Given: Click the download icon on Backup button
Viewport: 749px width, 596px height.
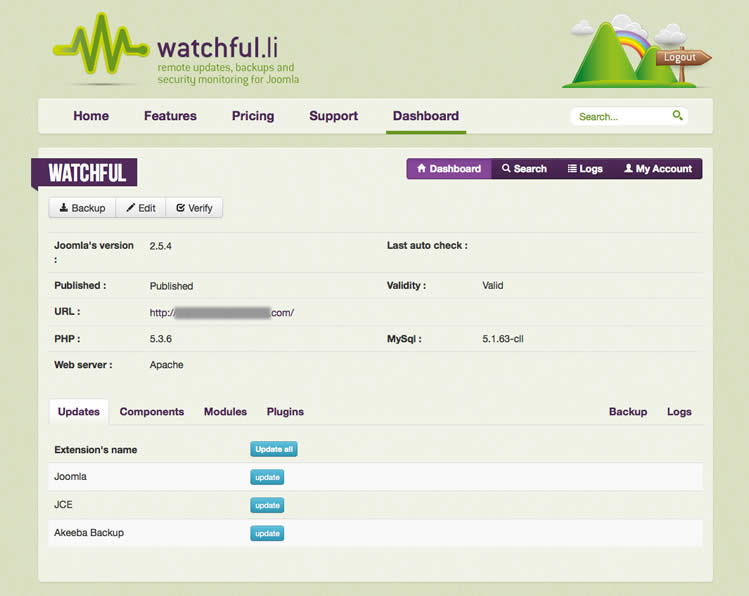Looking at the screenshot, I should pyautogui.click(x=64, y=208).
